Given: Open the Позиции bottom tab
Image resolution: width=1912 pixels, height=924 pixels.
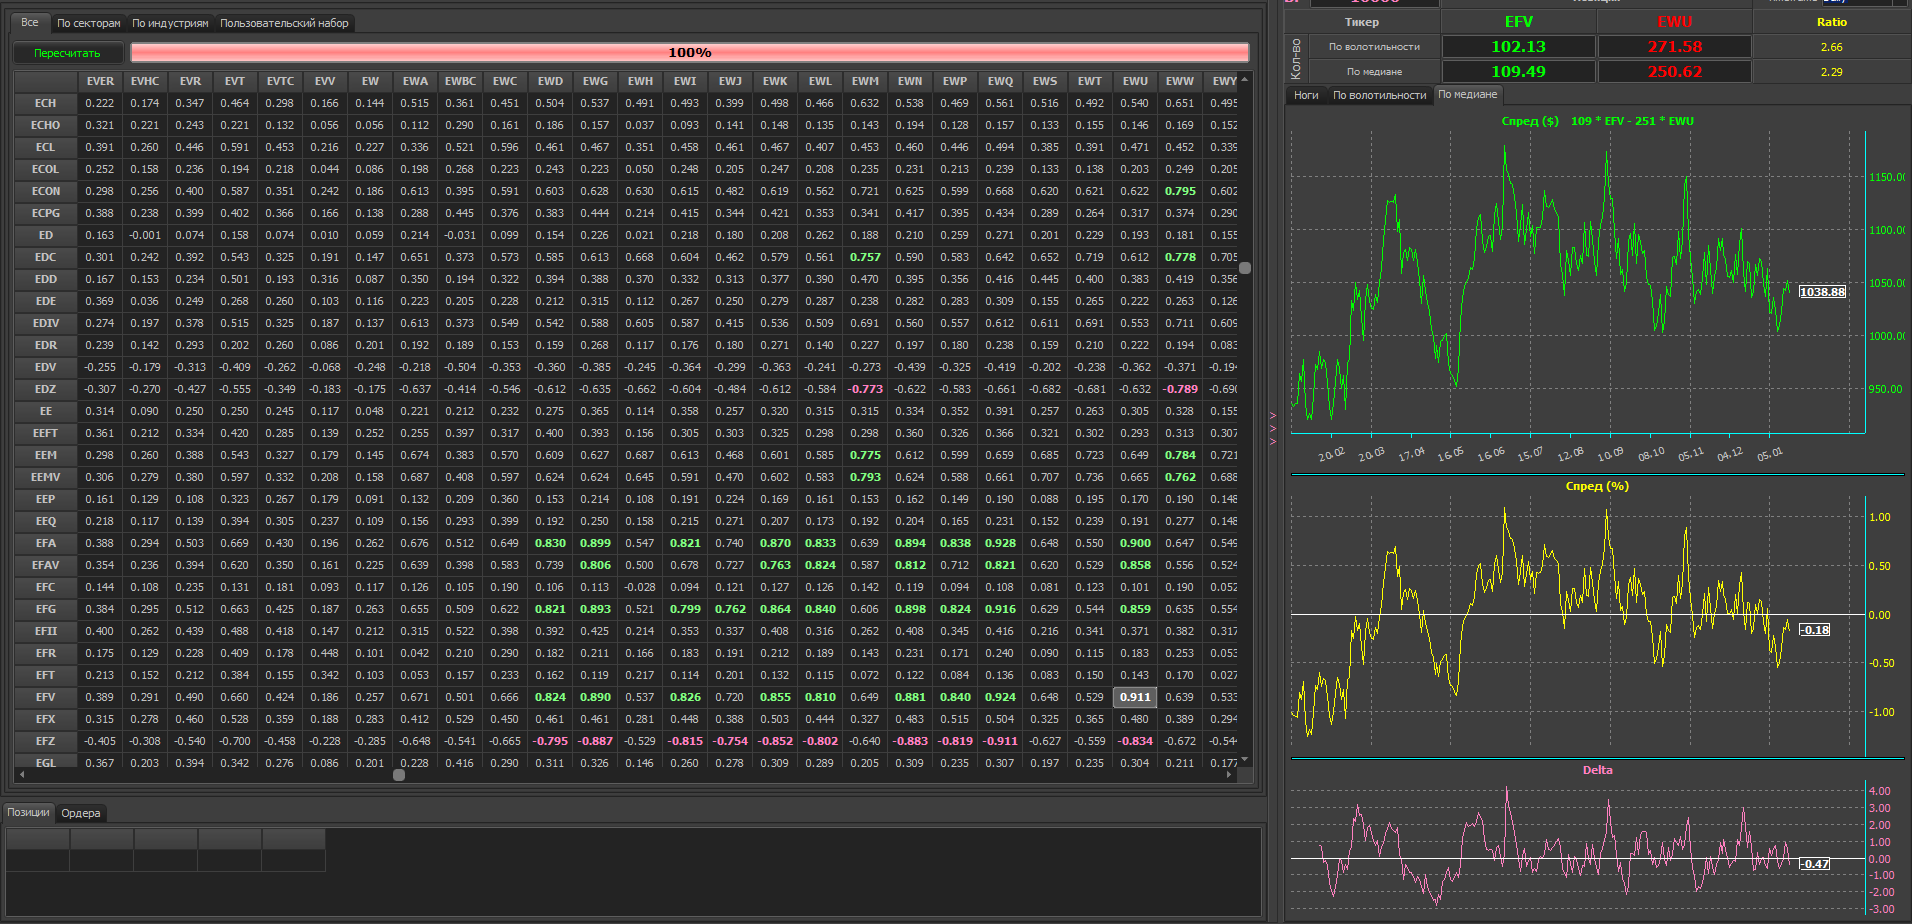Looking at the screenshot, I should coord(29,812).
